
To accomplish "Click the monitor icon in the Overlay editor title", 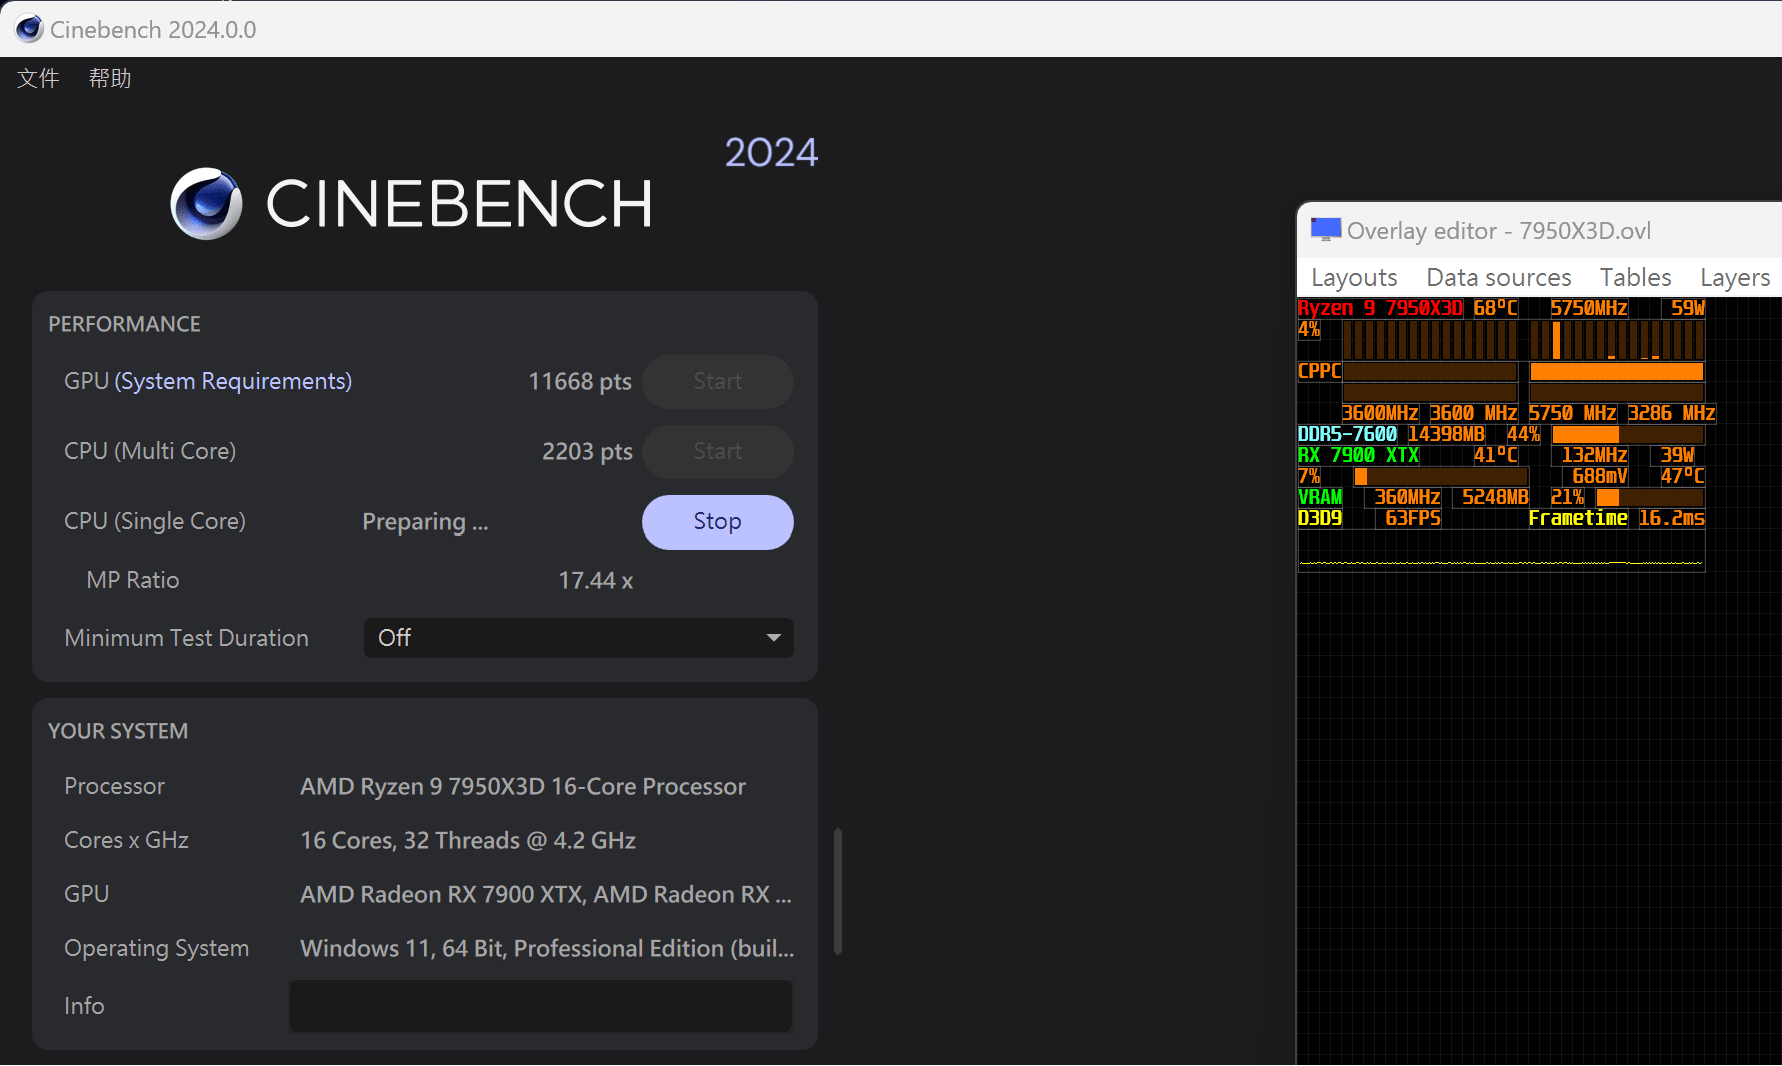I will 1325,228.
